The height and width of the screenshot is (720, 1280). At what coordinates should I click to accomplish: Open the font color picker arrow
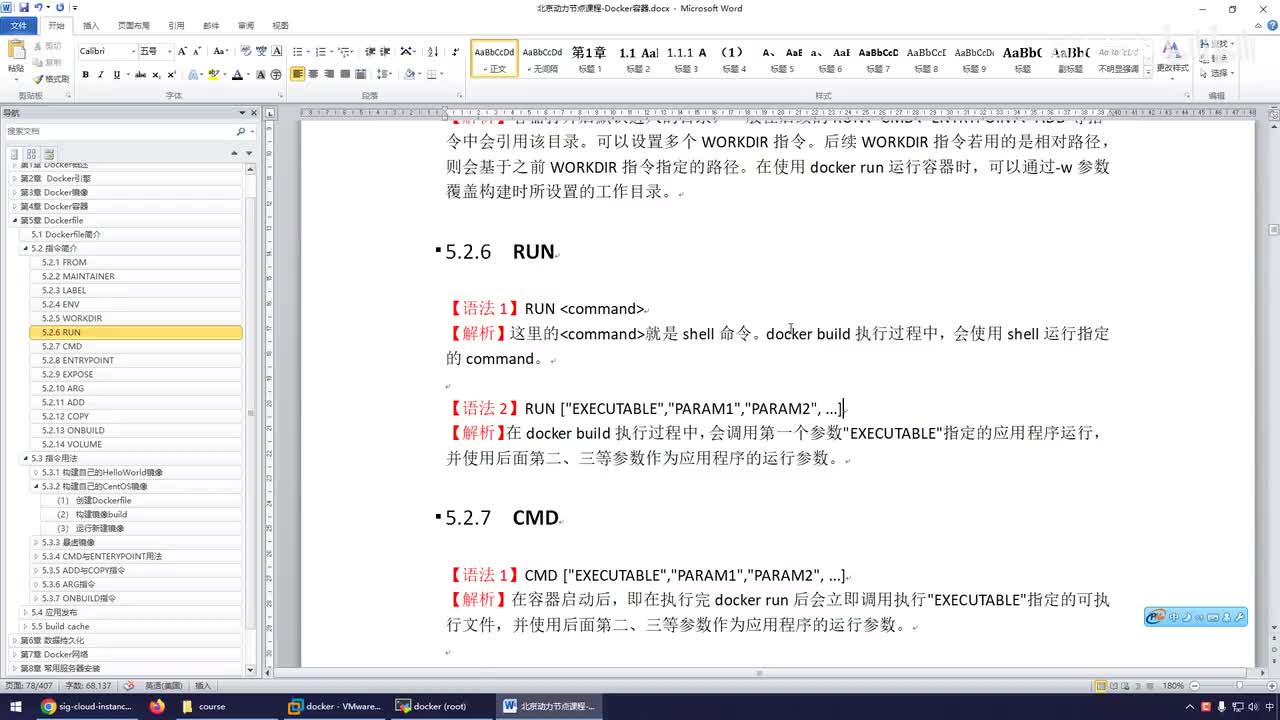(248, 74)
